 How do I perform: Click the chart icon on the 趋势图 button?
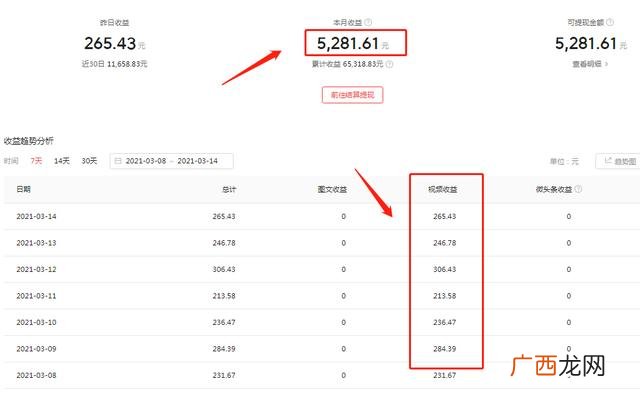click(608, 161)
